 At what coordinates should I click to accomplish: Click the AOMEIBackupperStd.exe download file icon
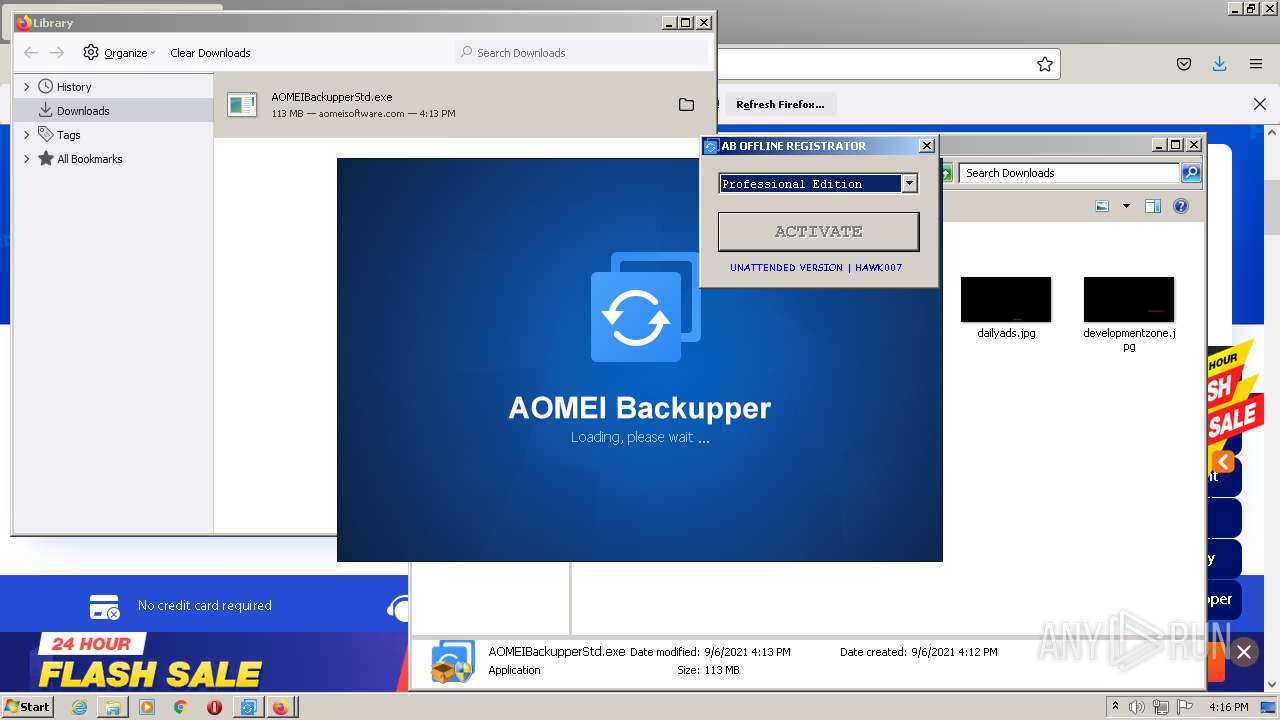point(242,104)
